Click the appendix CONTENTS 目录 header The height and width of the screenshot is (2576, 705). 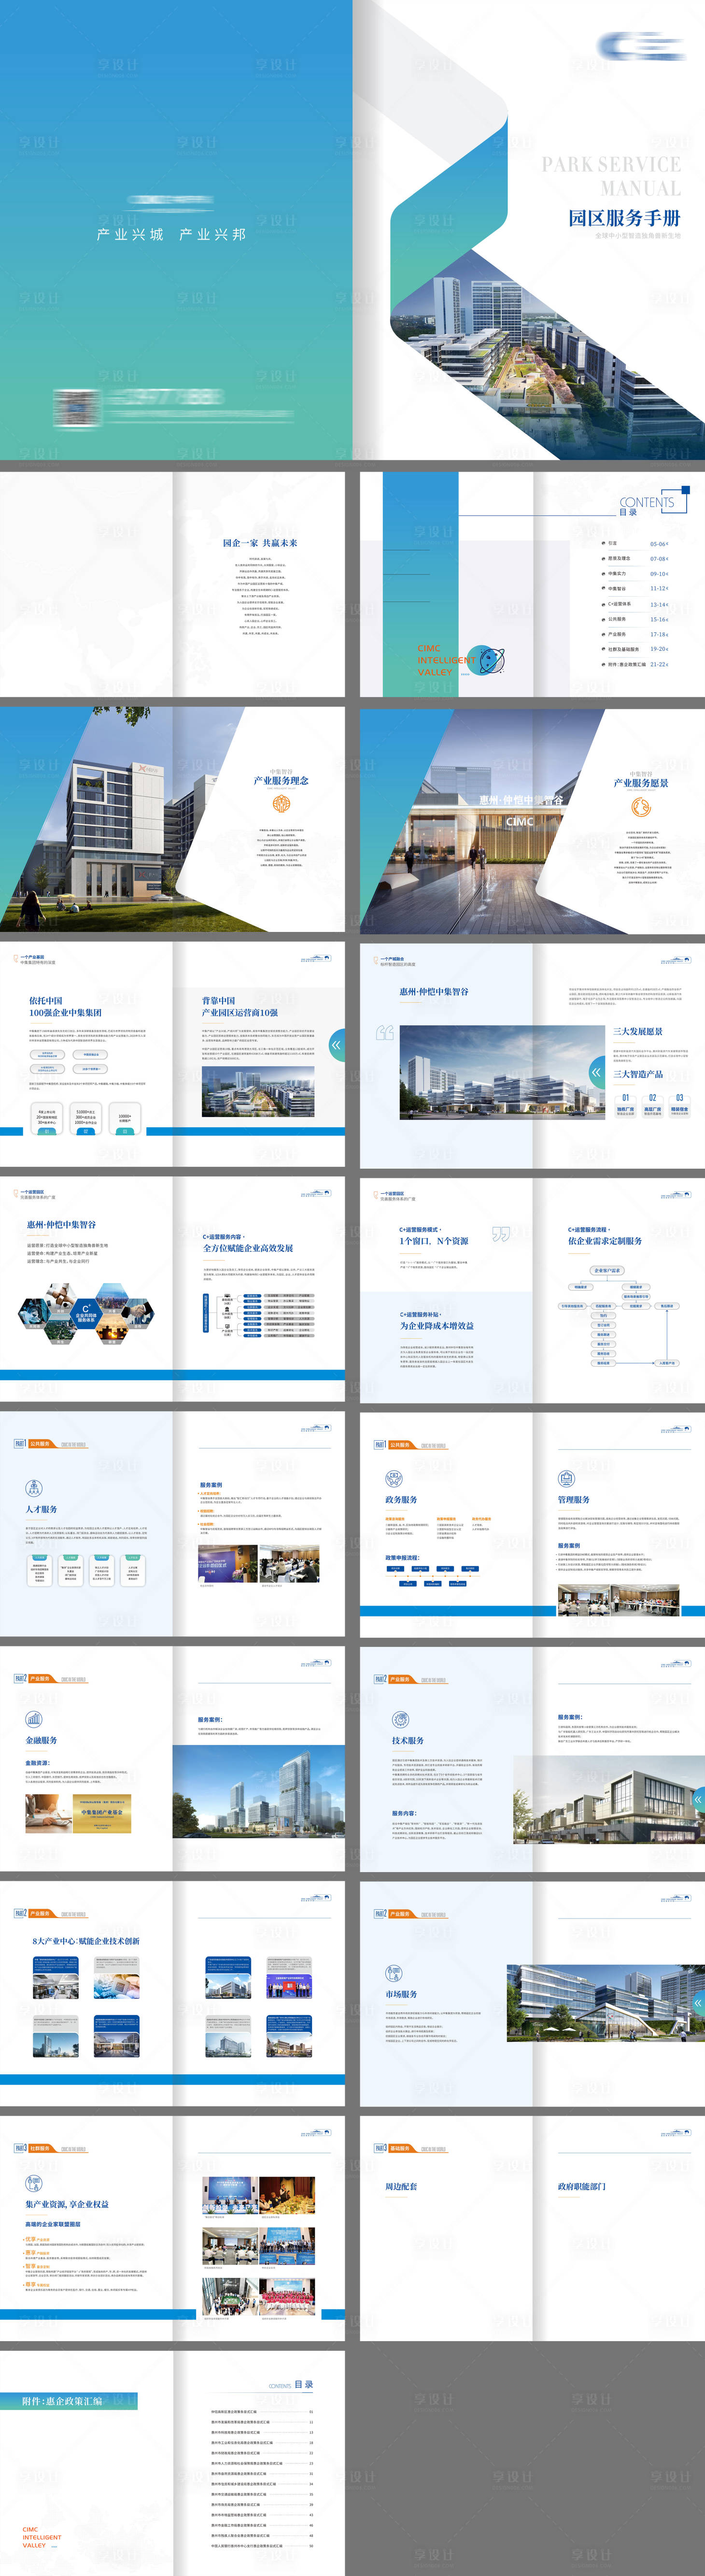tap(291, 2385)
